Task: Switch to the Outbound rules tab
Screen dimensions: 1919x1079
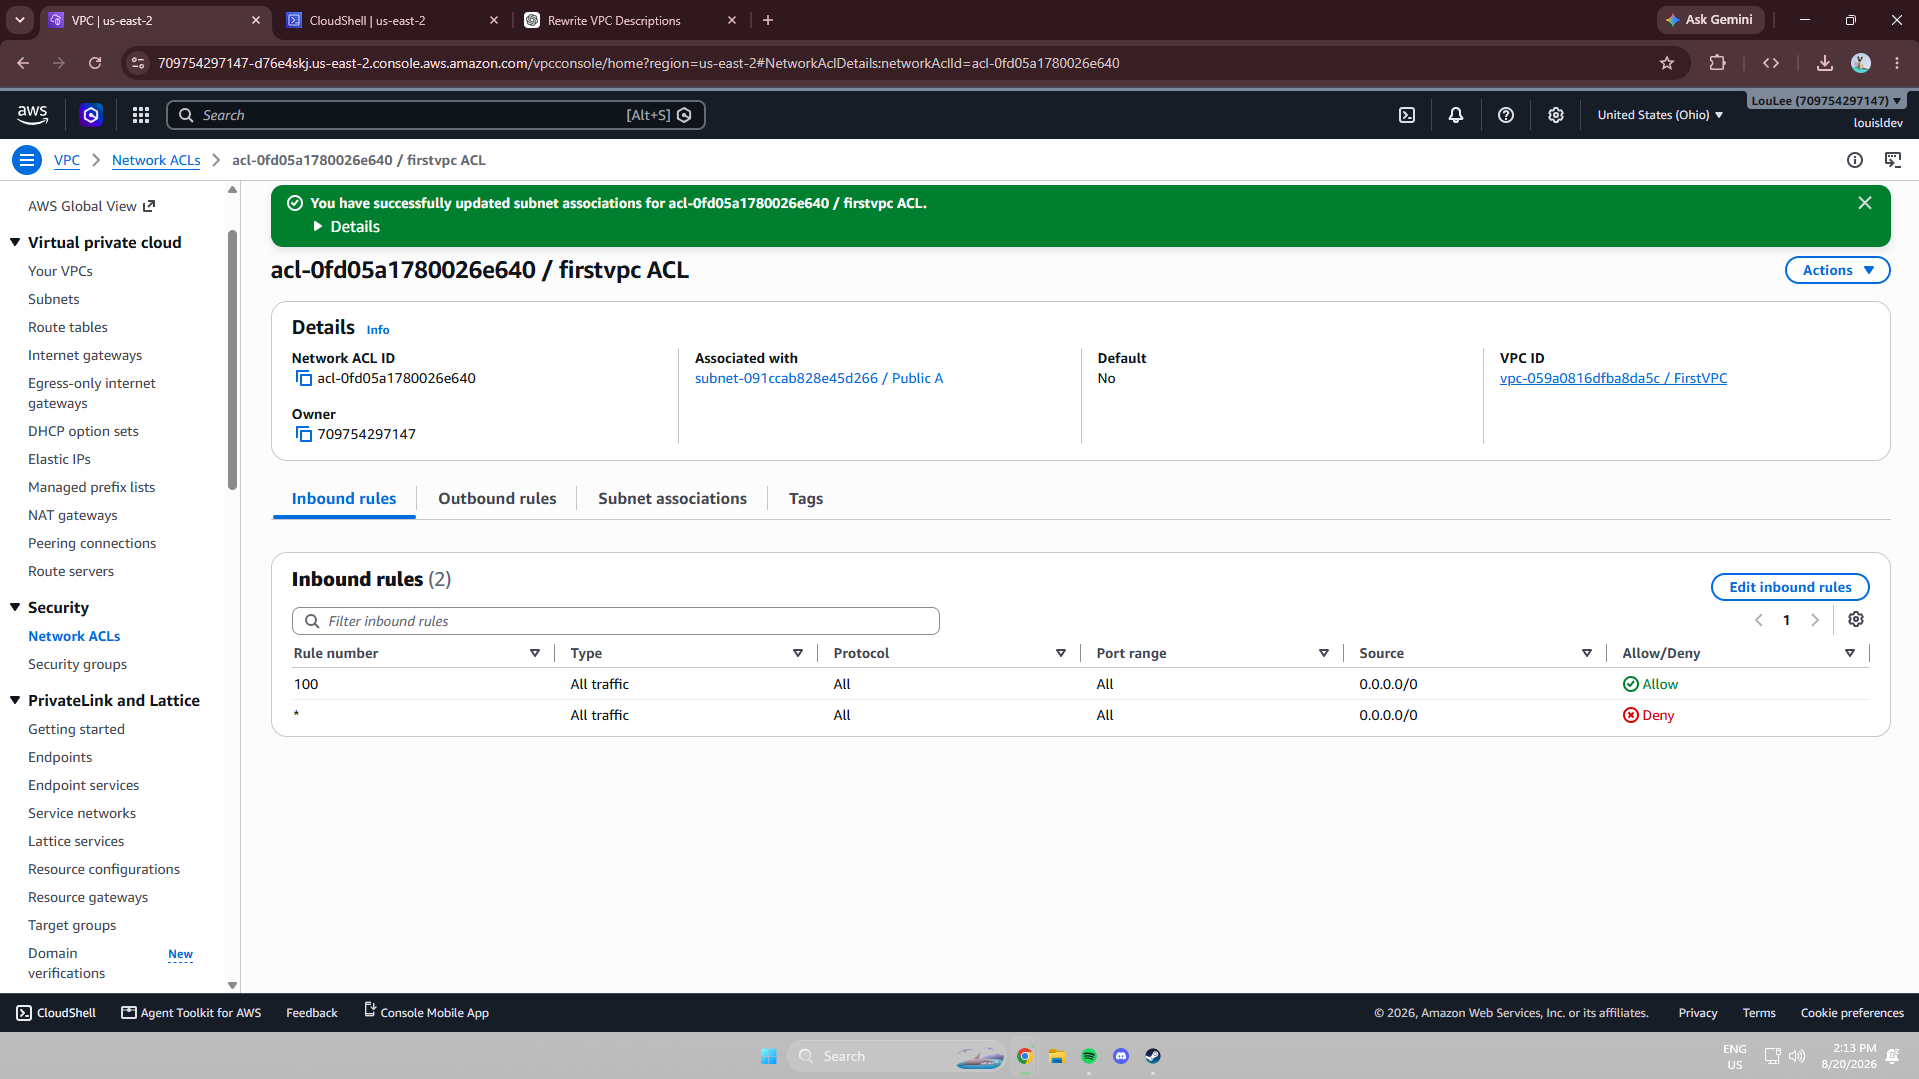Action: 497,498
